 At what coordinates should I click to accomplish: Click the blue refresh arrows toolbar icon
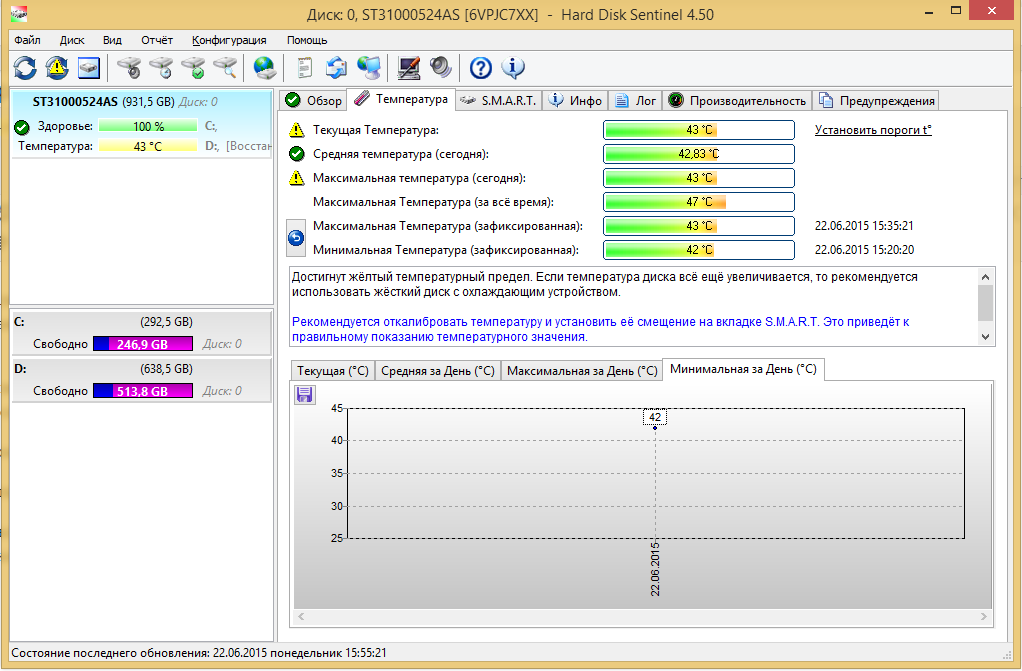25,68
